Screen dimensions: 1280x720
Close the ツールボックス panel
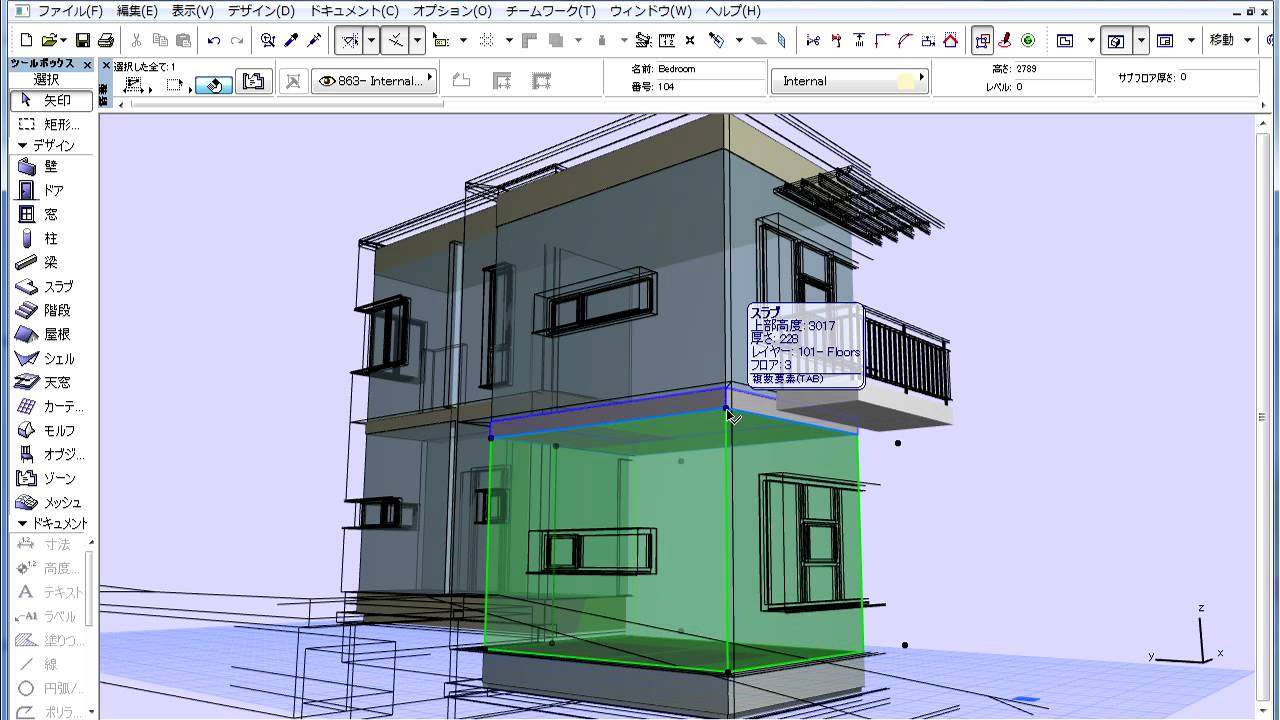(88, 64)
